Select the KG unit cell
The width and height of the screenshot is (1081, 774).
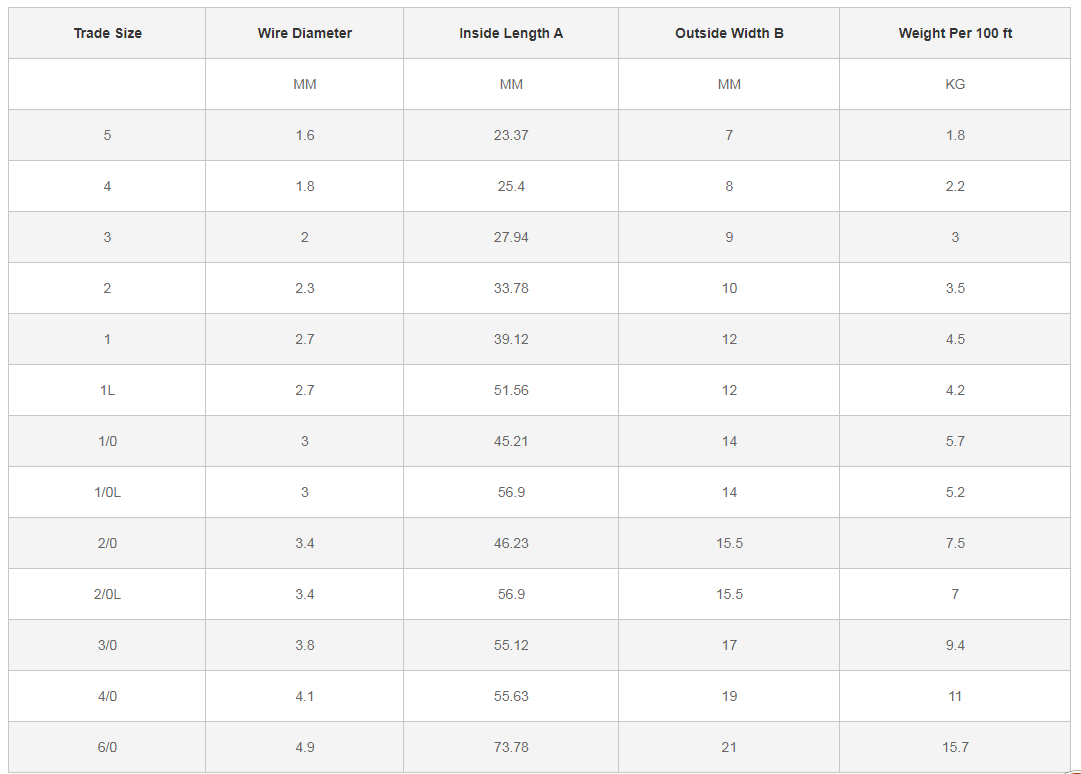point(955,84)
